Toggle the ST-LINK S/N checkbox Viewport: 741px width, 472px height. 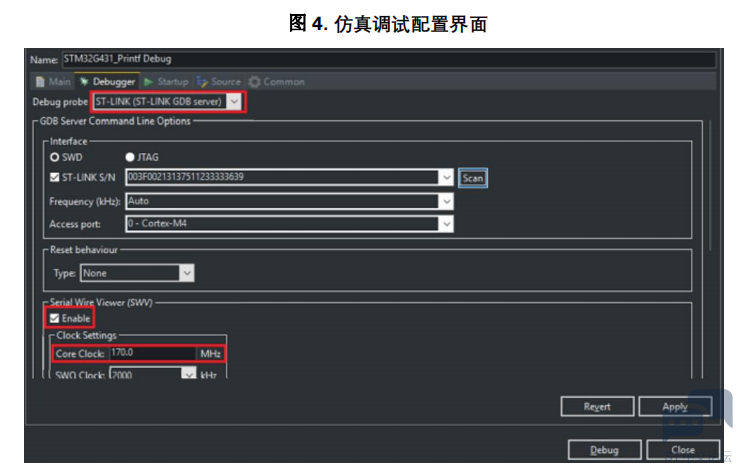[54, 177]
